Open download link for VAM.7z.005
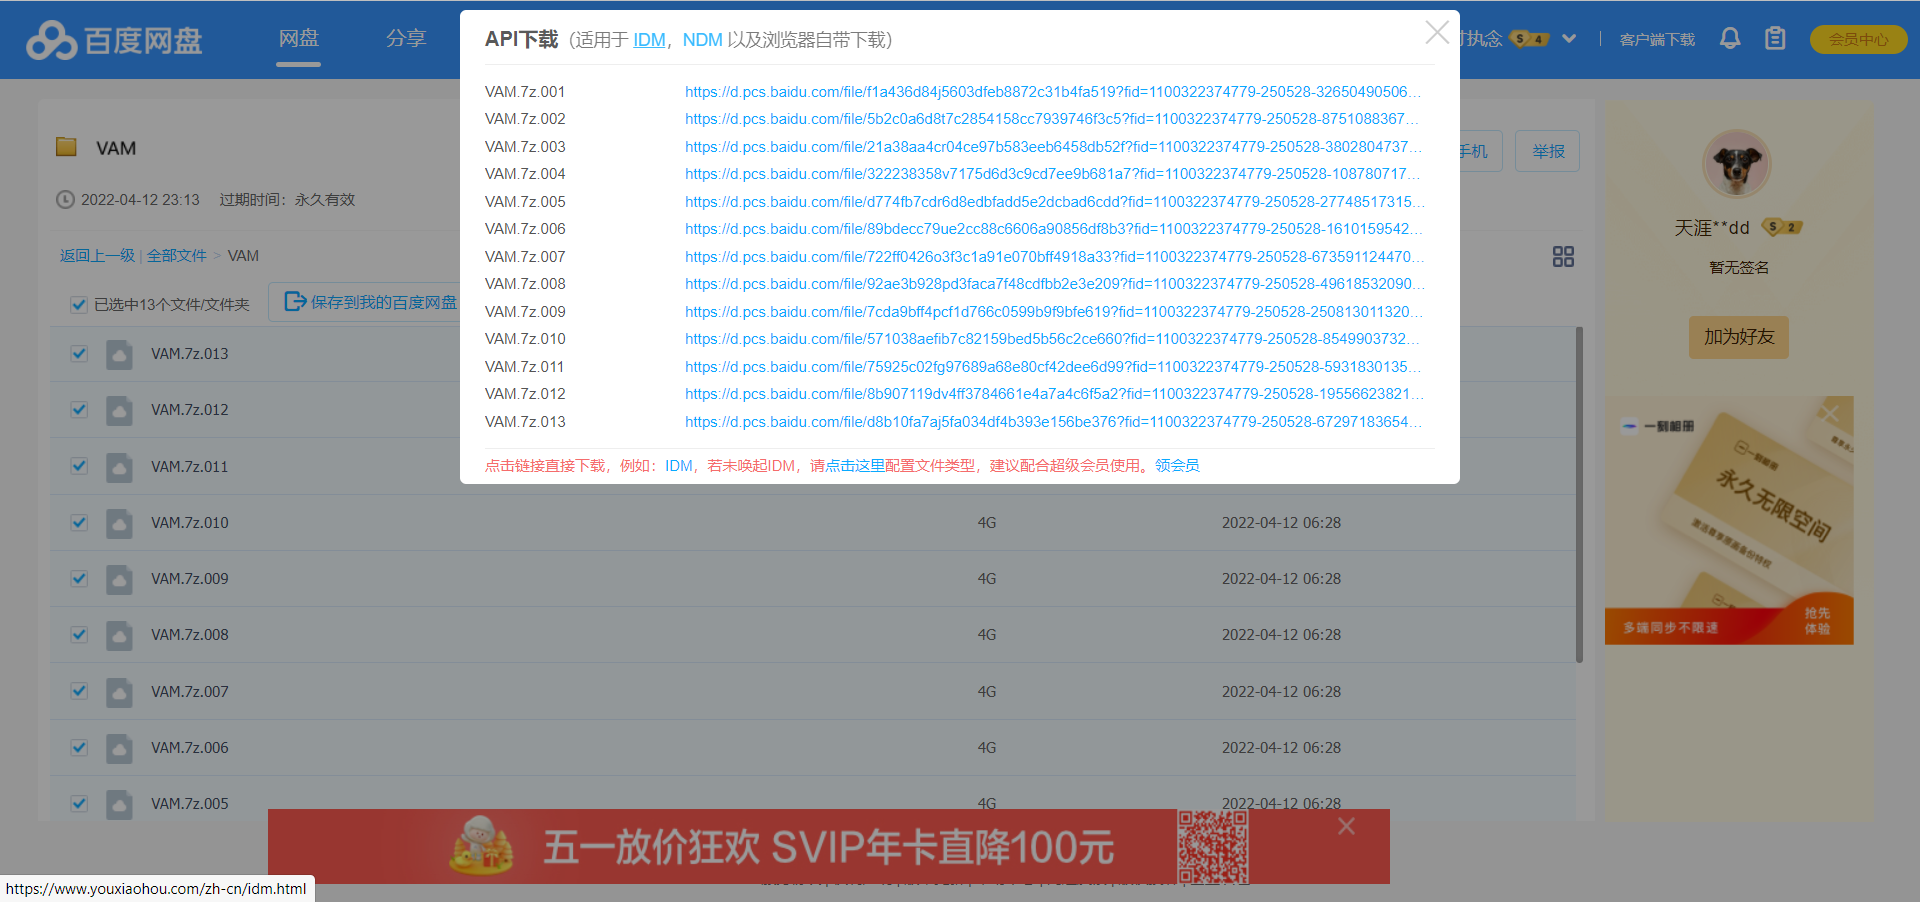1920x902 pixels. pyautogui.click(x=1054, y=202)
